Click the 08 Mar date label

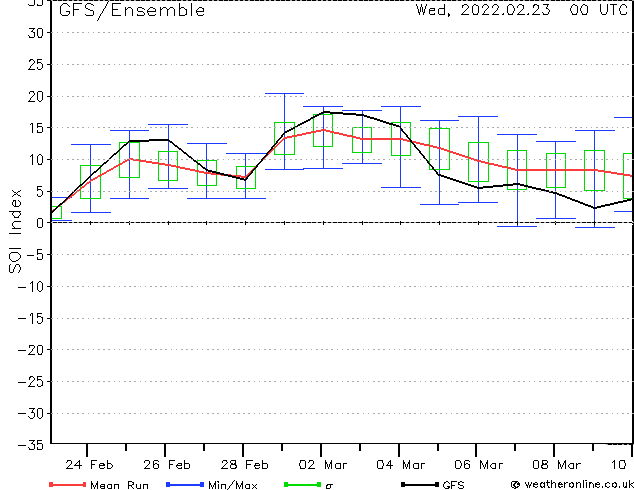(556, 465)
